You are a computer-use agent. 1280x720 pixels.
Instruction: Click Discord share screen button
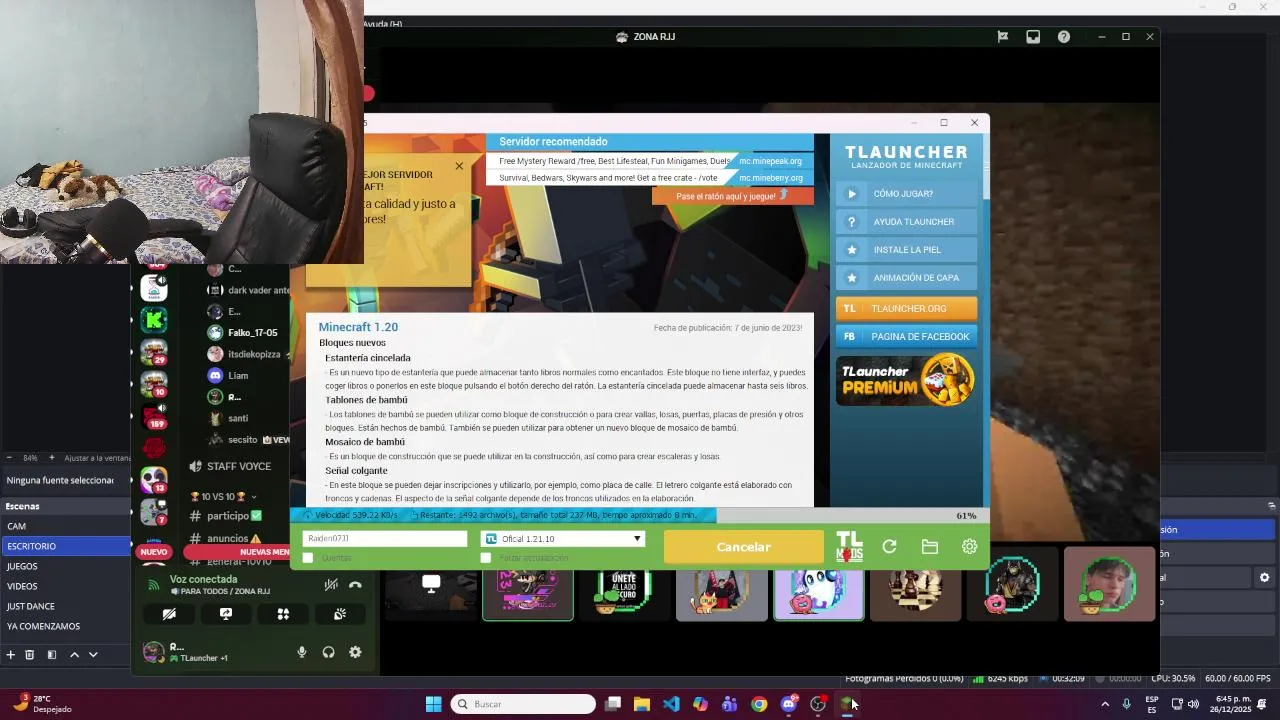[x=226, y=614]
